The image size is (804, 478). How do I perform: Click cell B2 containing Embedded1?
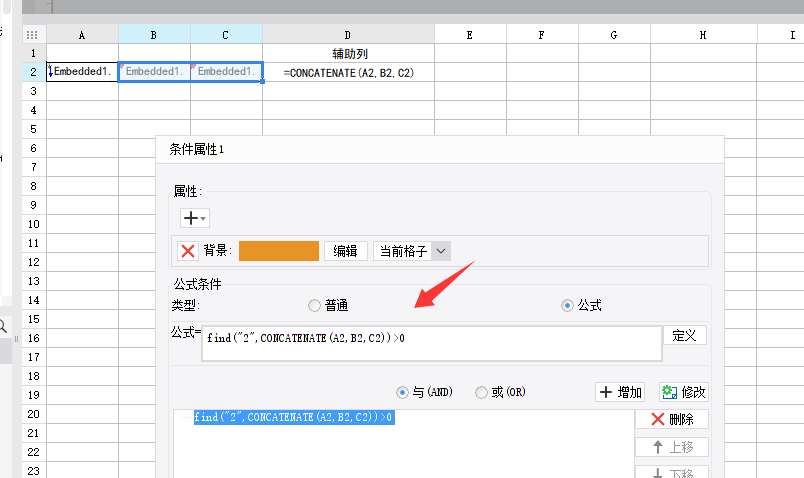pos(154,72)
